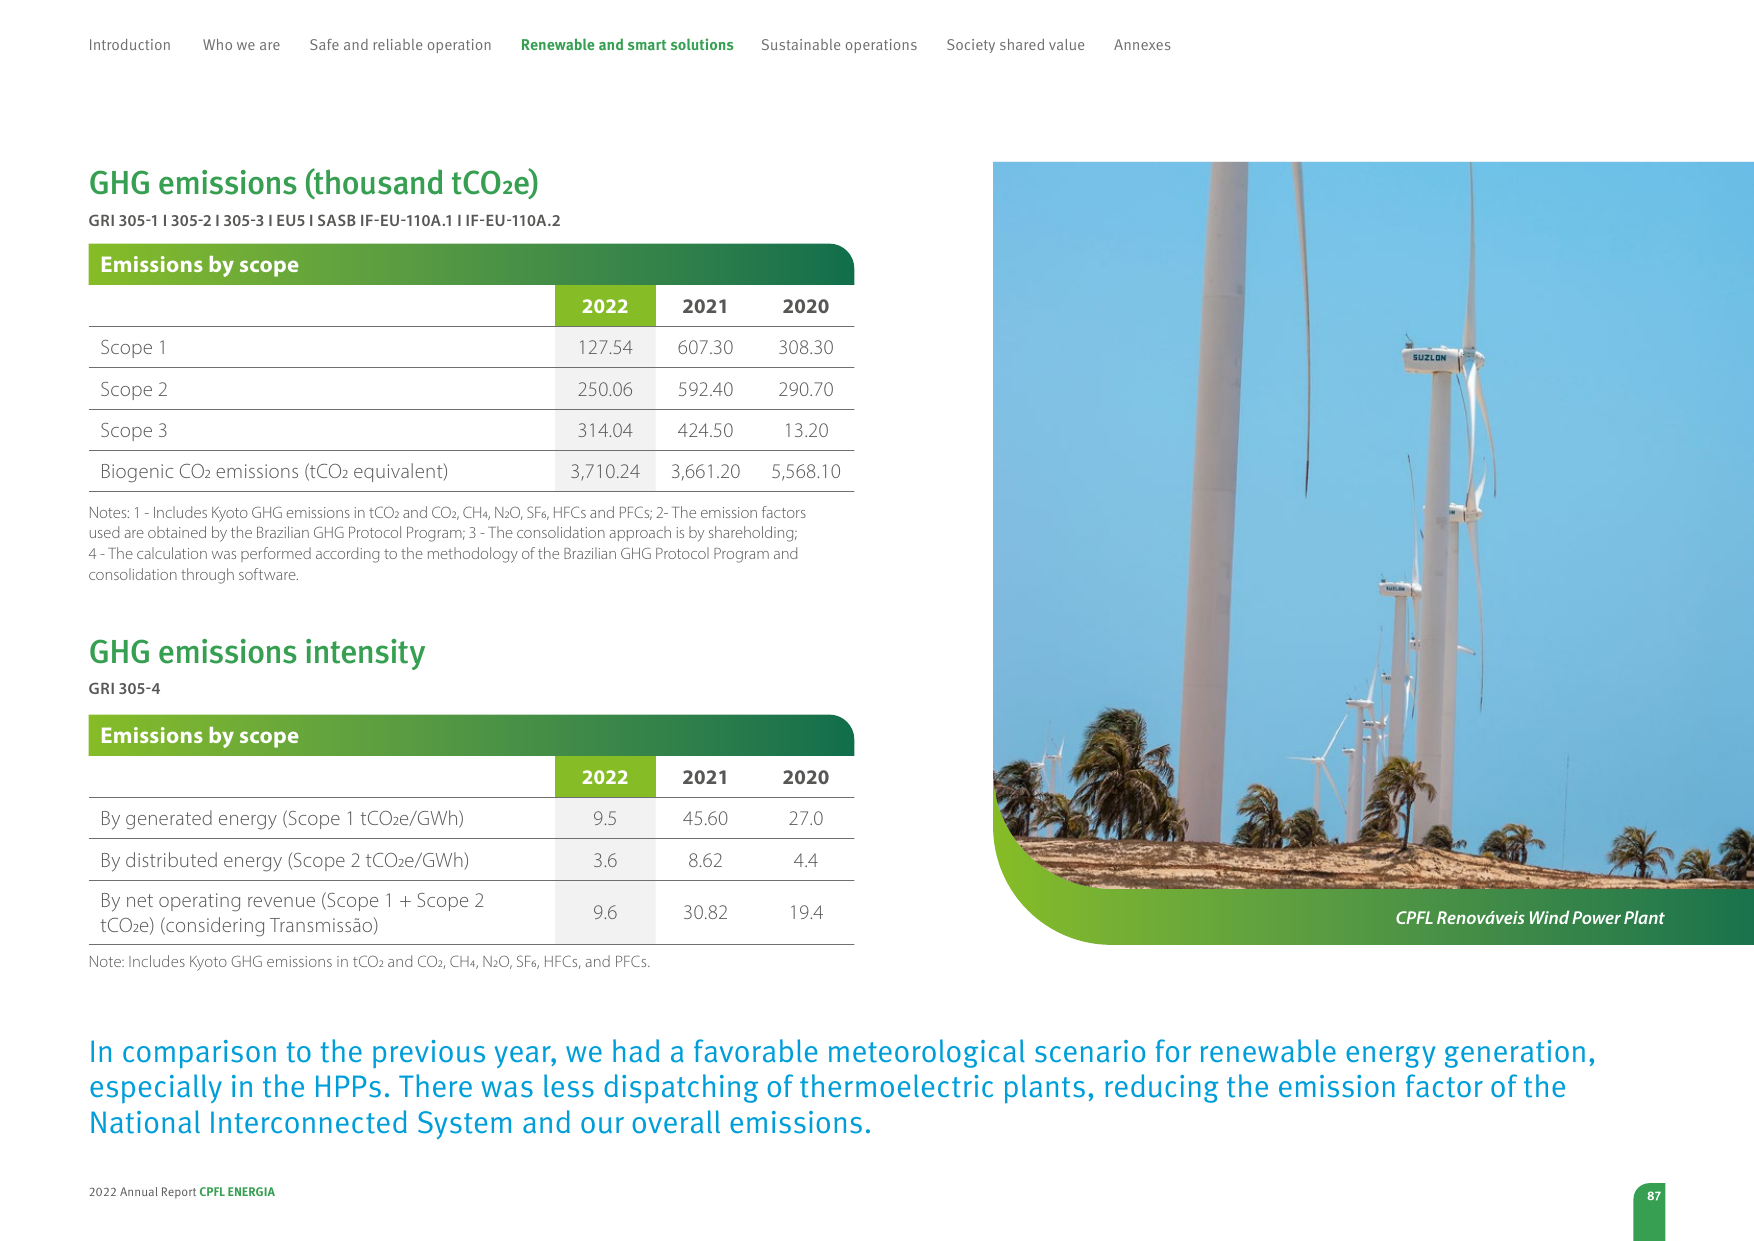Click CPFL Renováveis Wind Power Plant caption
Viewport: 1754px width, 1241px height.
click(1529, 918)
